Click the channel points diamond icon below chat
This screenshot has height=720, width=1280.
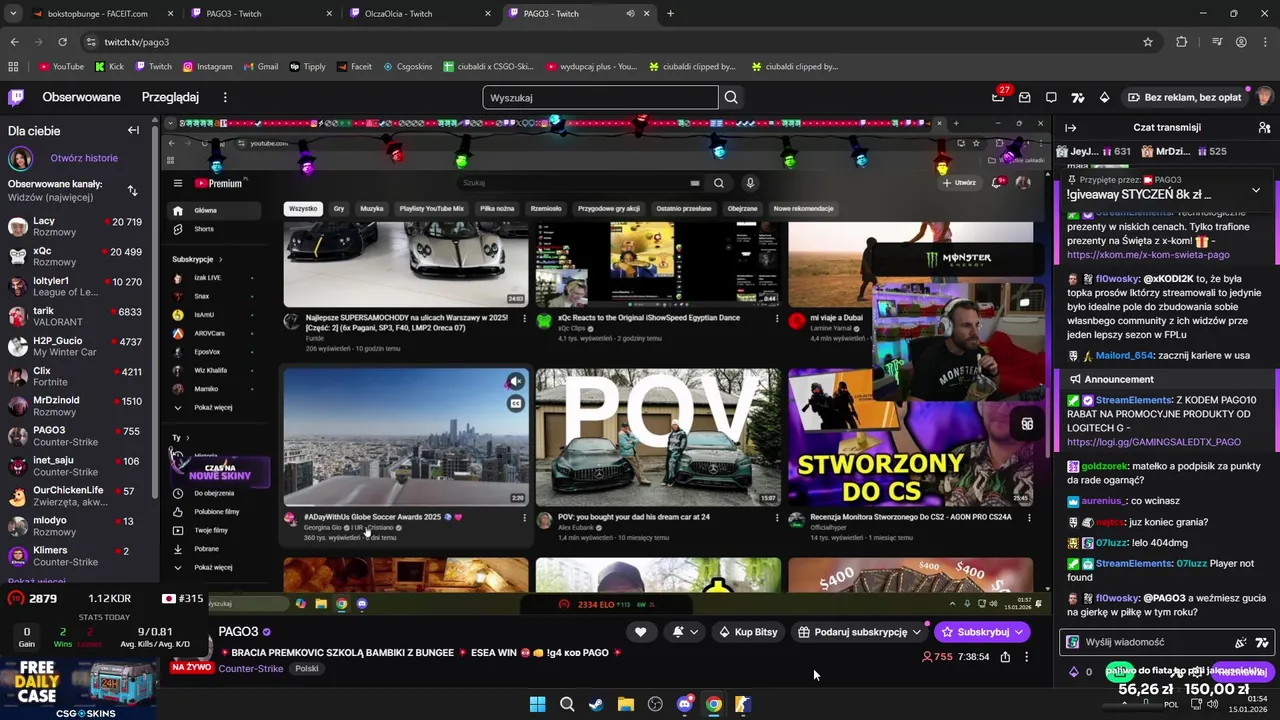tap(1074, 672)
